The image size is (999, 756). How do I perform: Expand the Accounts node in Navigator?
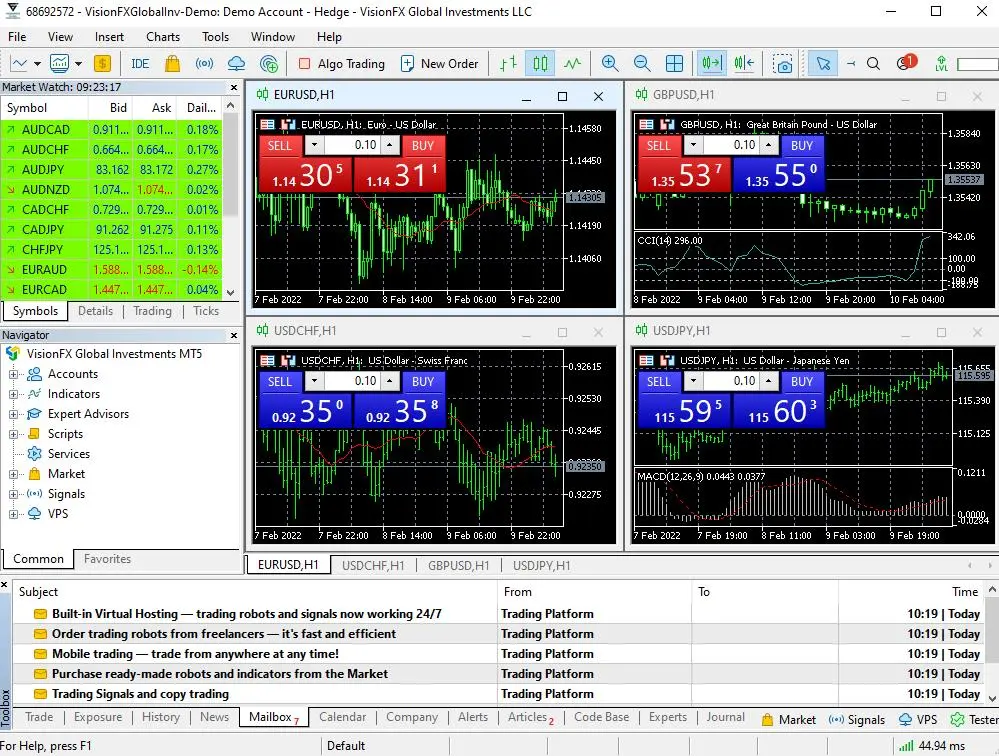click(x=13, y=374)
